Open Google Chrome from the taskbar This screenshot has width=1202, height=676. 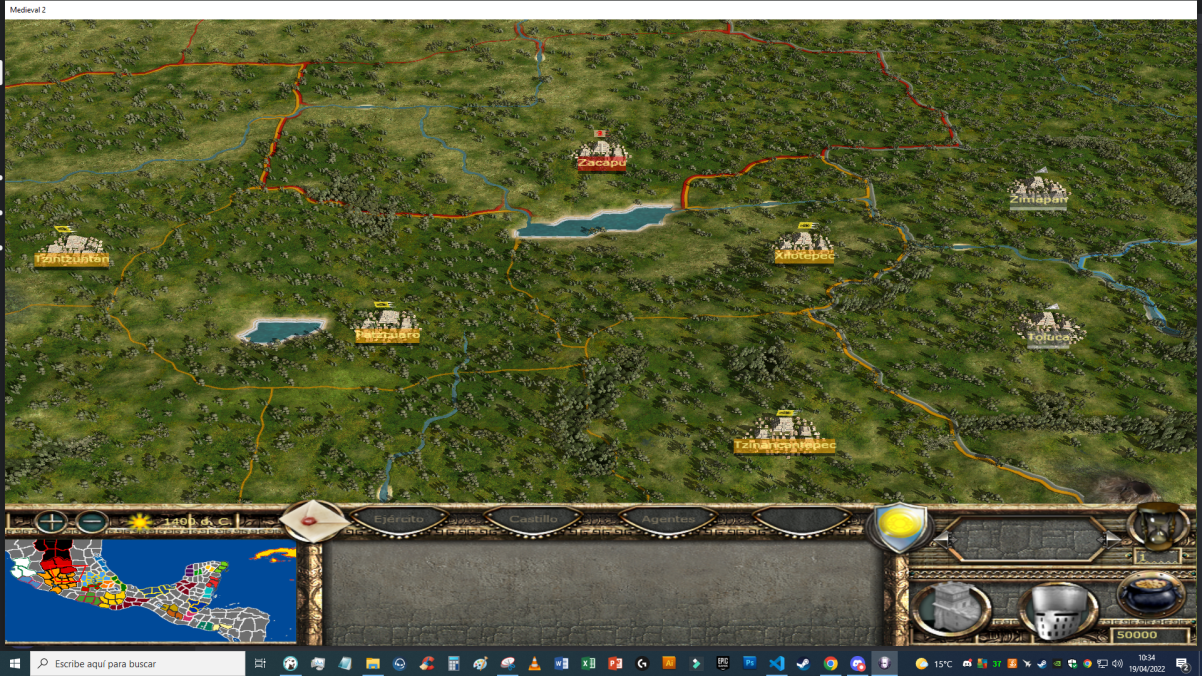pyautogui.click(x=830, y=664)
